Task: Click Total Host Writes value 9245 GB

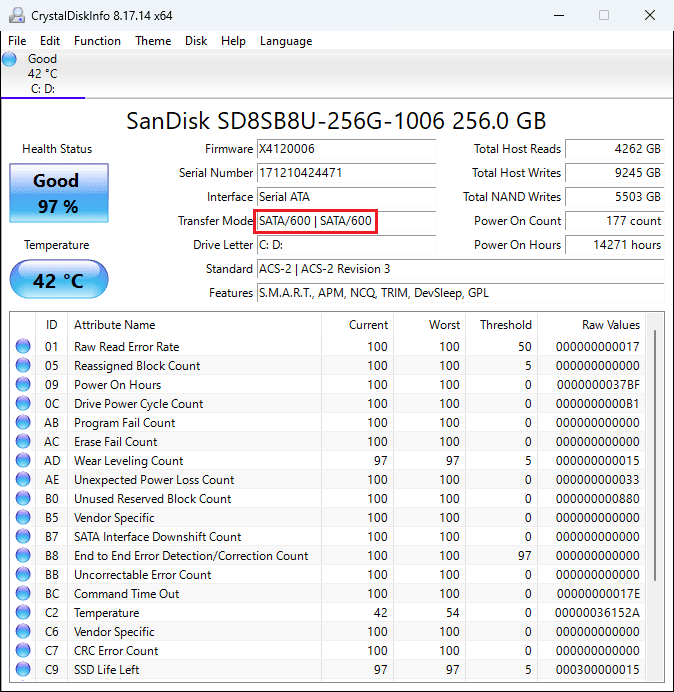Action: (614, 173)
